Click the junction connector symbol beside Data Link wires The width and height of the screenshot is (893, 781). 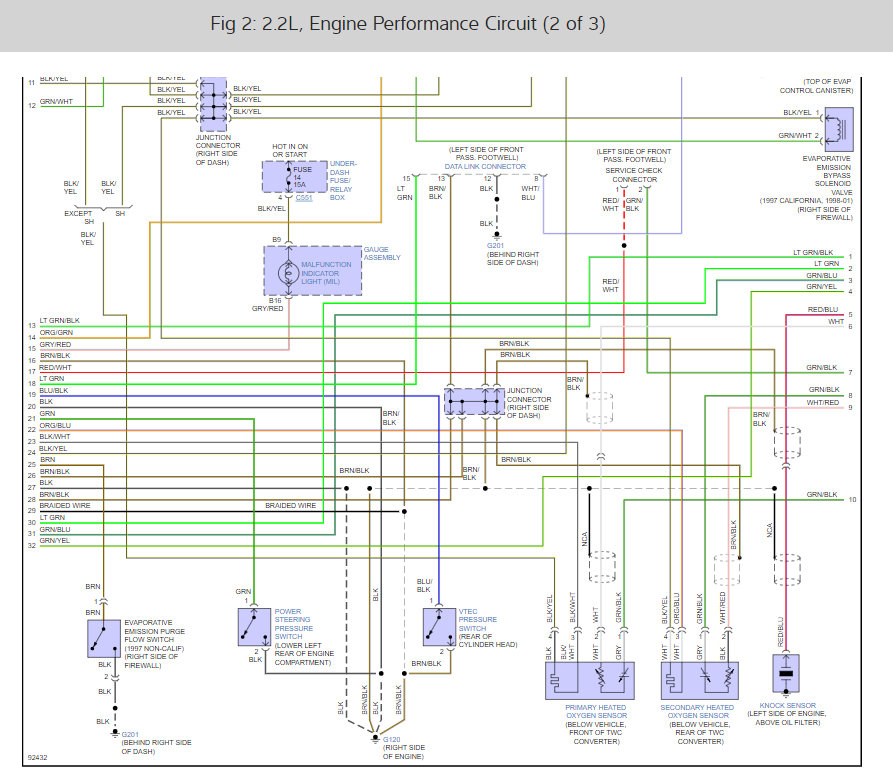(474, 402)
